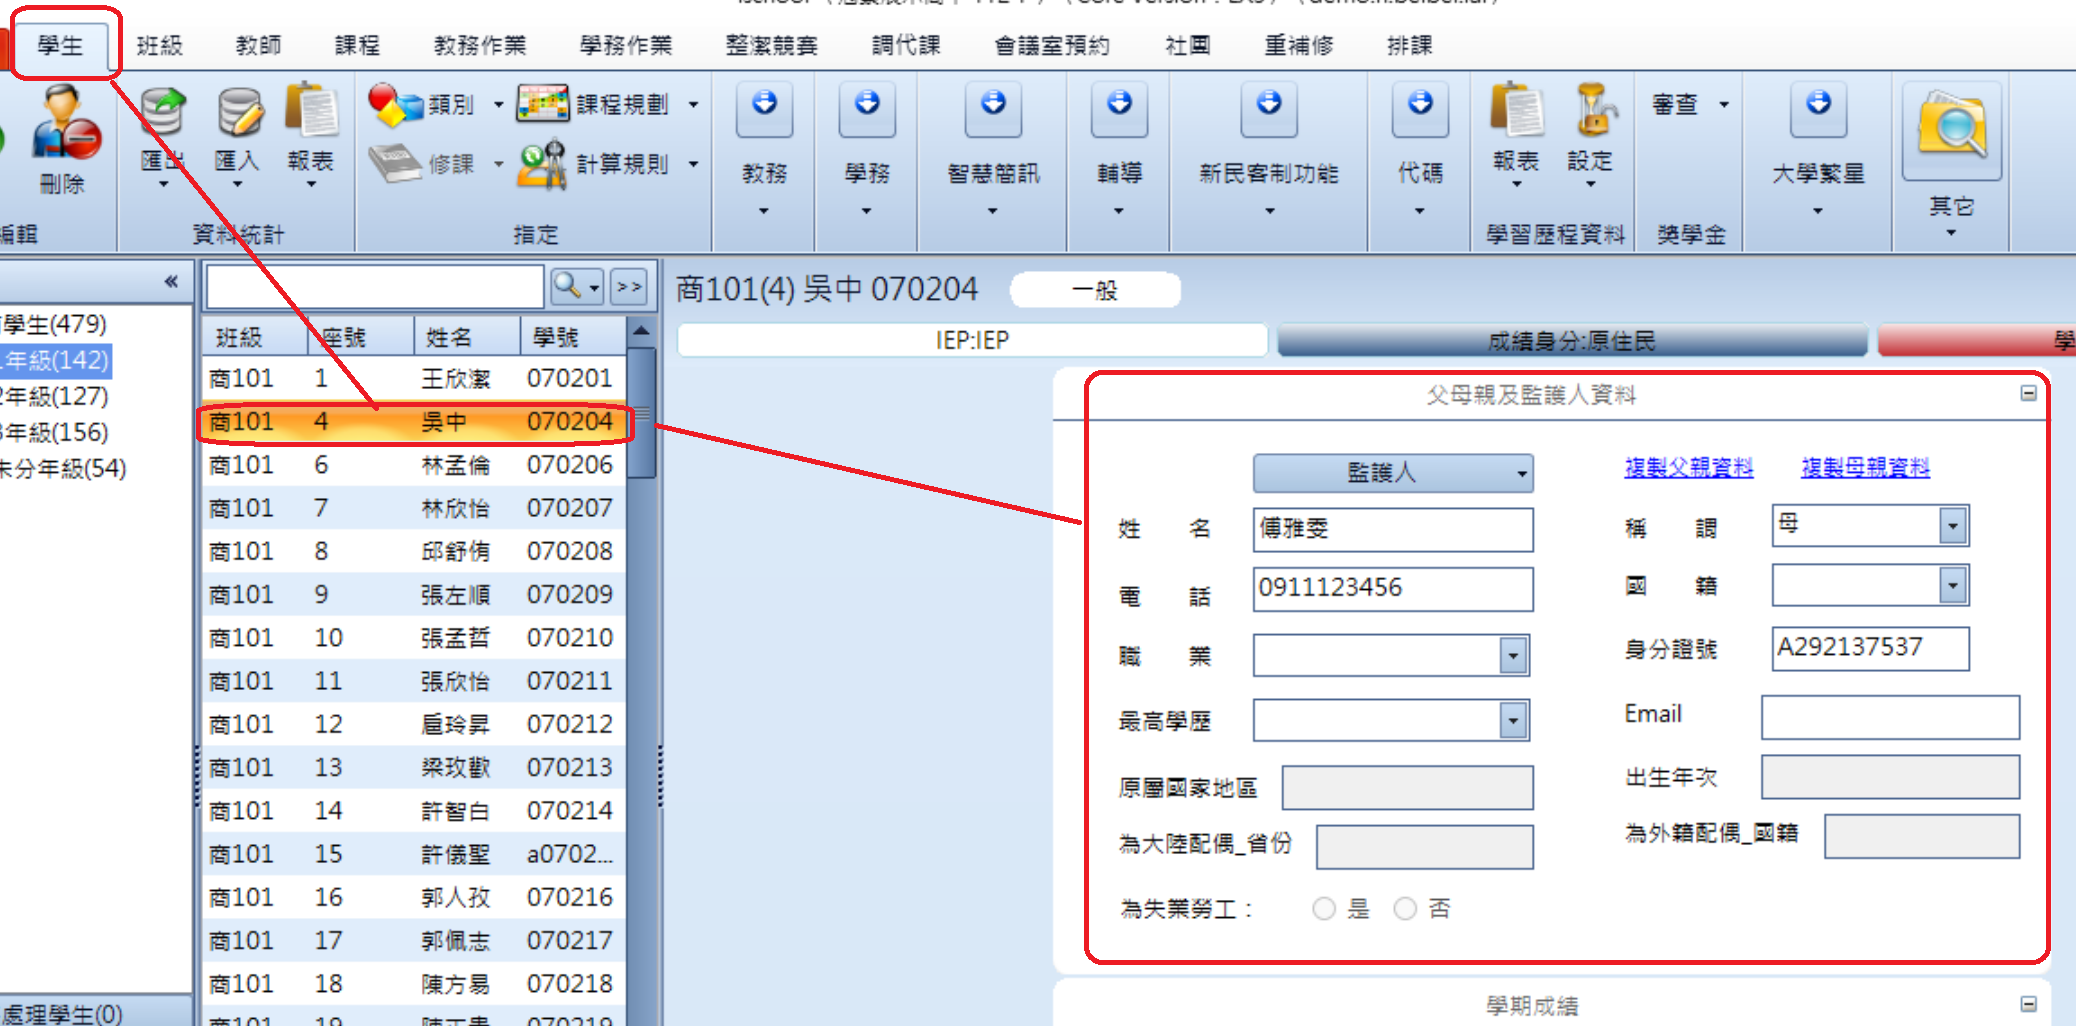Switch to the 排課 tab
The width and height of the screenshot is (2076, 1026).
[x=1410, y=45]
